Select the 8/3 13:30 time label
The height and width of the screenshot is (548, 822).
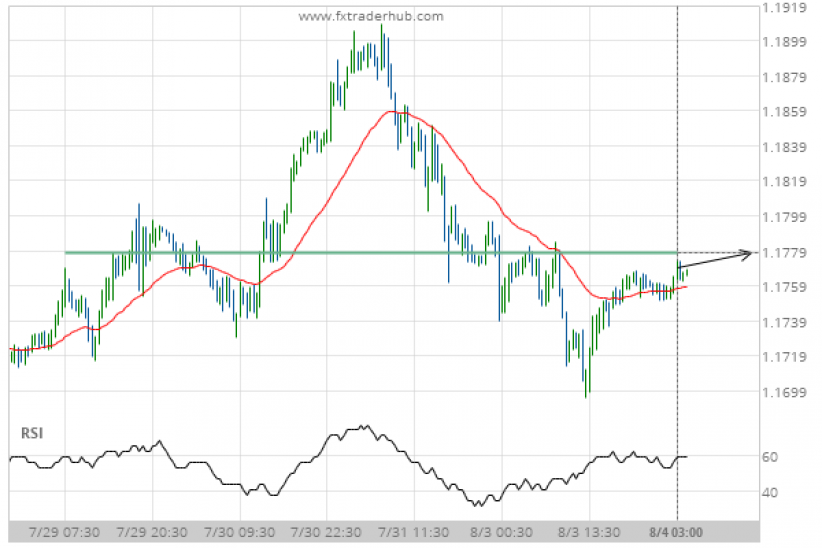coord(589,533)
